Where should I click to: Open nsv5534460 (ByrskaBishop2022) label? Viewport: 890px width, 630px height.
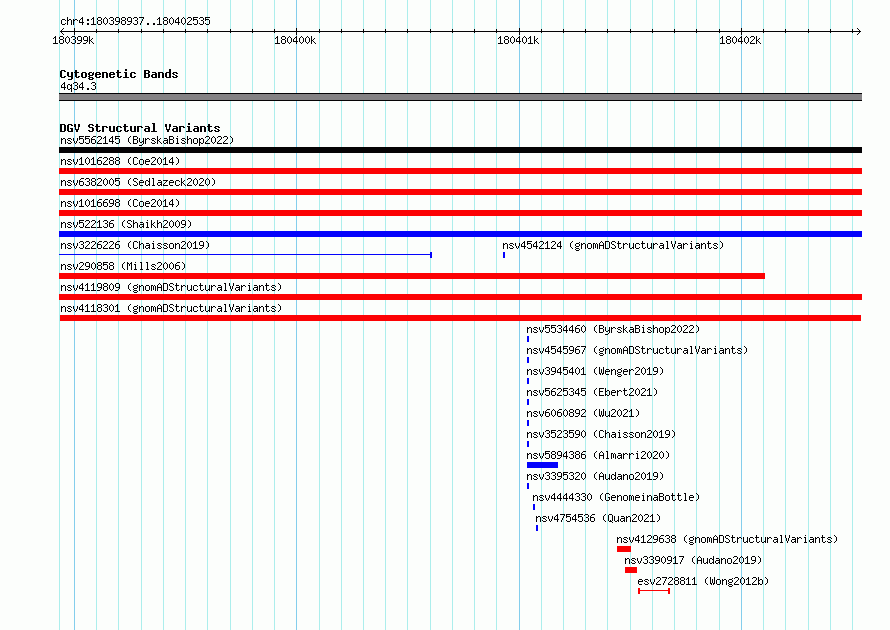tap(613, 329)
